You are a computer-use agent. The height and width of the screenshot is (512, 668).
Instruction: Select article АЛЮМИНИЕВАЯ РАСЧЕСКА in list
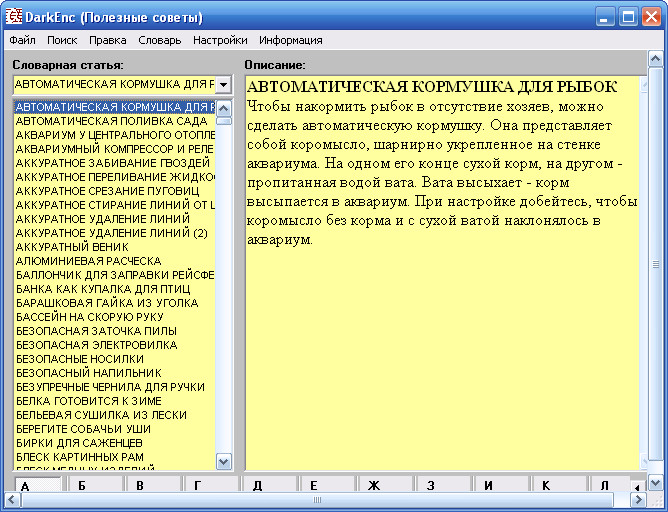(x=89, y=260)
